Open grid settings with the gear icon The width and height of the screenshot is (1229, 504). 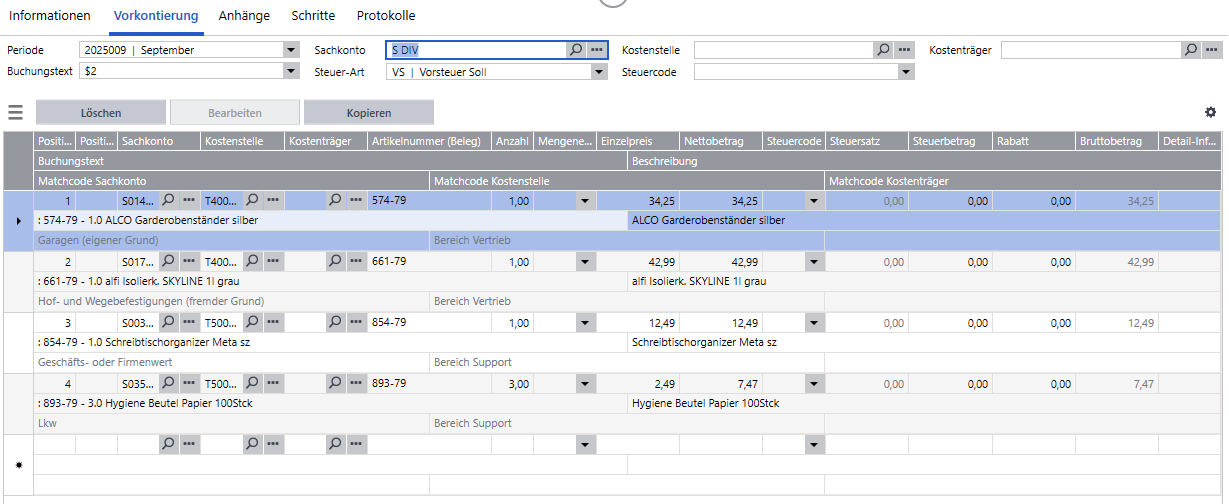[1210, 113]
